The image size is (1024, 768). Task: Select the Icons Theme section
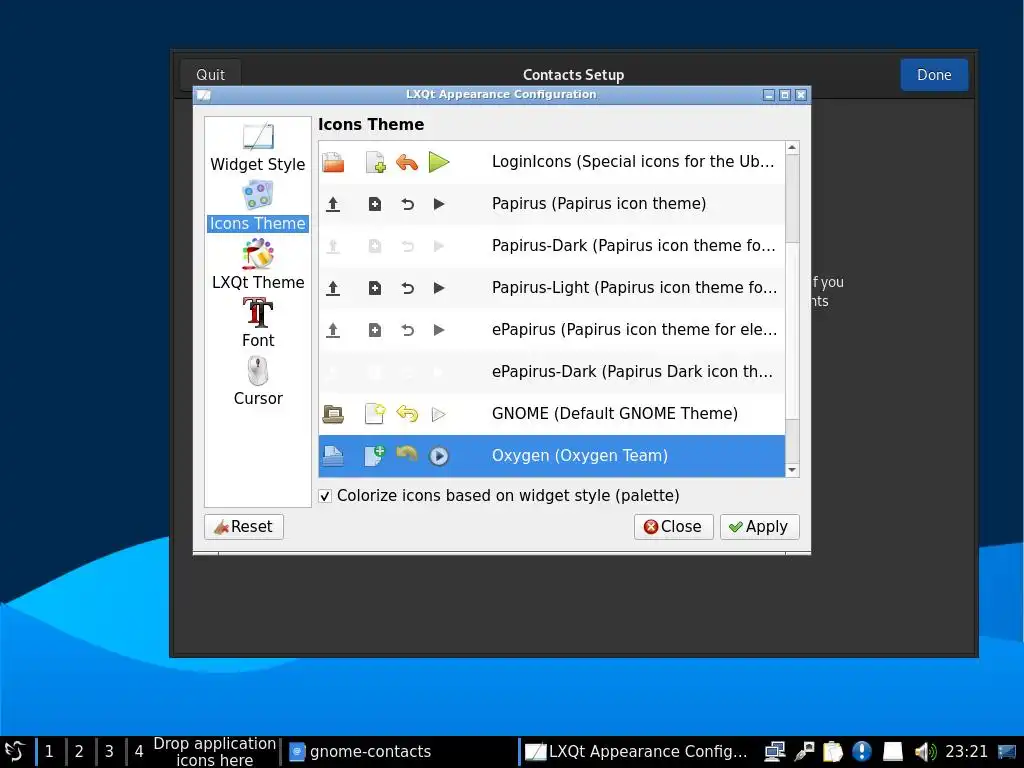257,206
